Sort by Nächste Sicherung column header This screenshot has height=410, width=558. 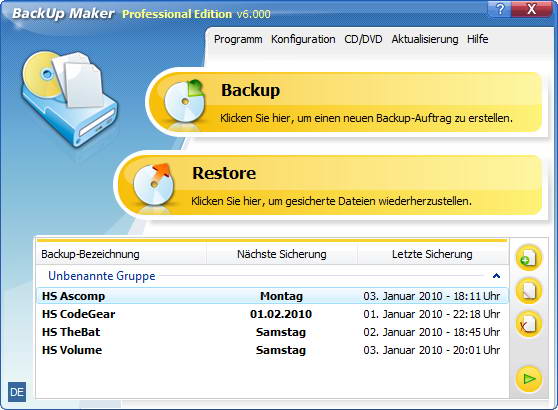282,254
